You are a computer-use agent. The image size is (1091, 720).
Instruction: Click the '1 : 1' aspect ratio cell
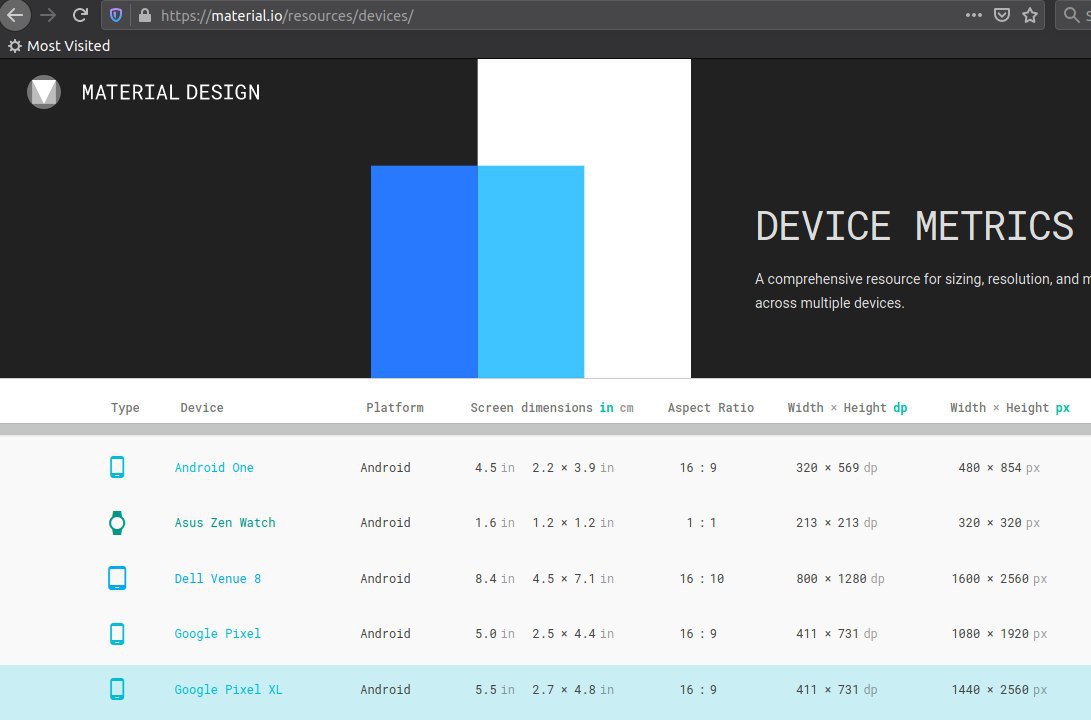coord(701,522)
